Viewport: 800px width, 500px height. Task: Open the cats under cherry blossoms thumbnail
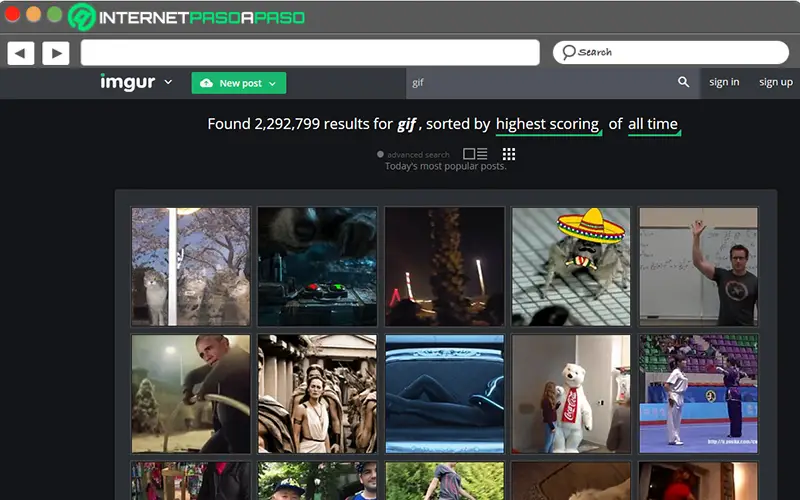pyautogui.click(x=191, y=266)
